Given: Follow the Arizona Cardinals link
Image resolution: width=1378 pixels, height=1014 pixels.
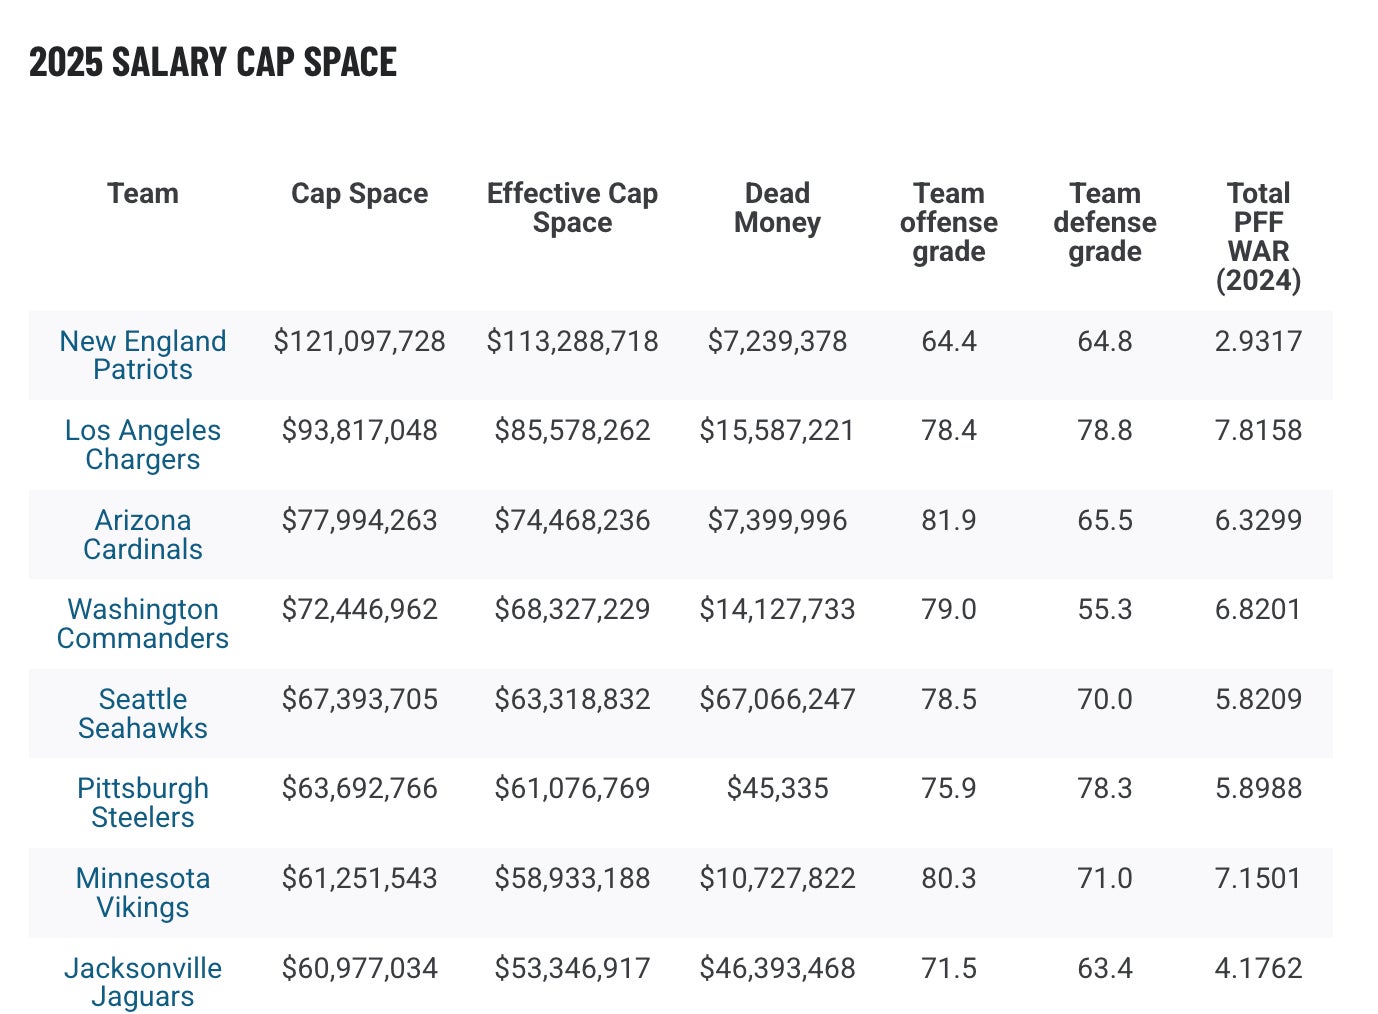Looking at the screenshot, I should [143, 534].
